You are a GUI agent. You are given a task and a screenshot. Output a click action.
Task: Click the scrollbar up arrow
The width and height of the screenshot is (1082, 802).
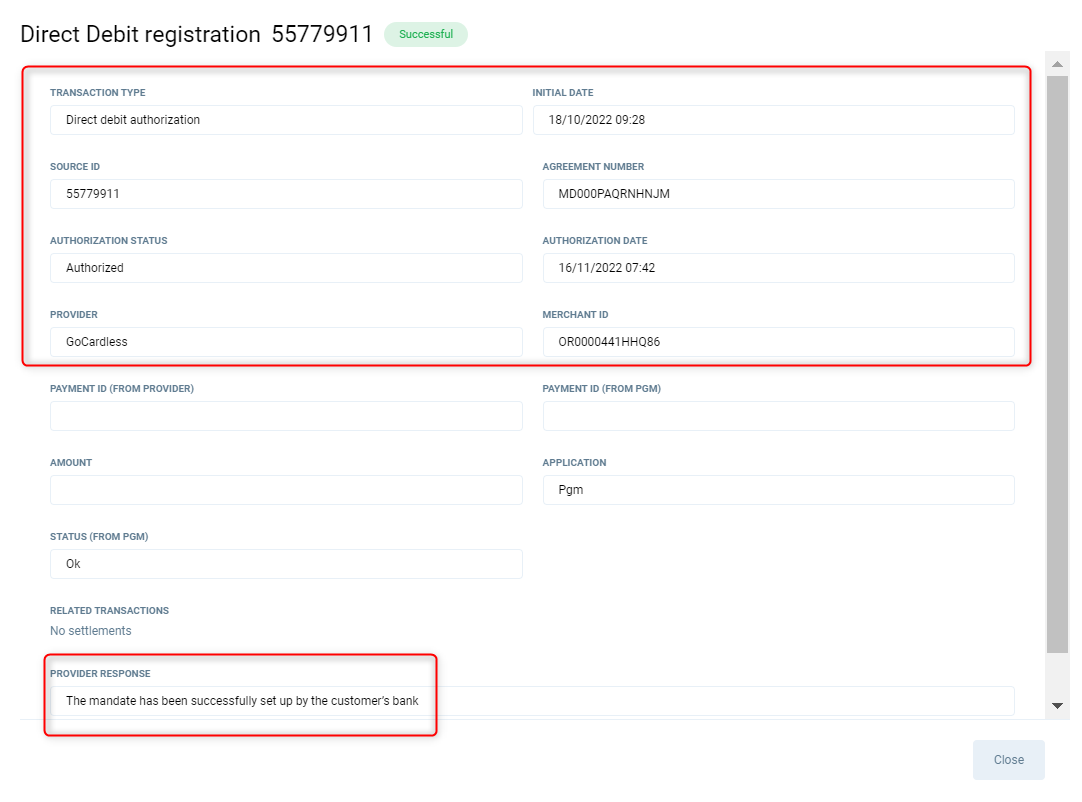click(x=1057, y=65)
